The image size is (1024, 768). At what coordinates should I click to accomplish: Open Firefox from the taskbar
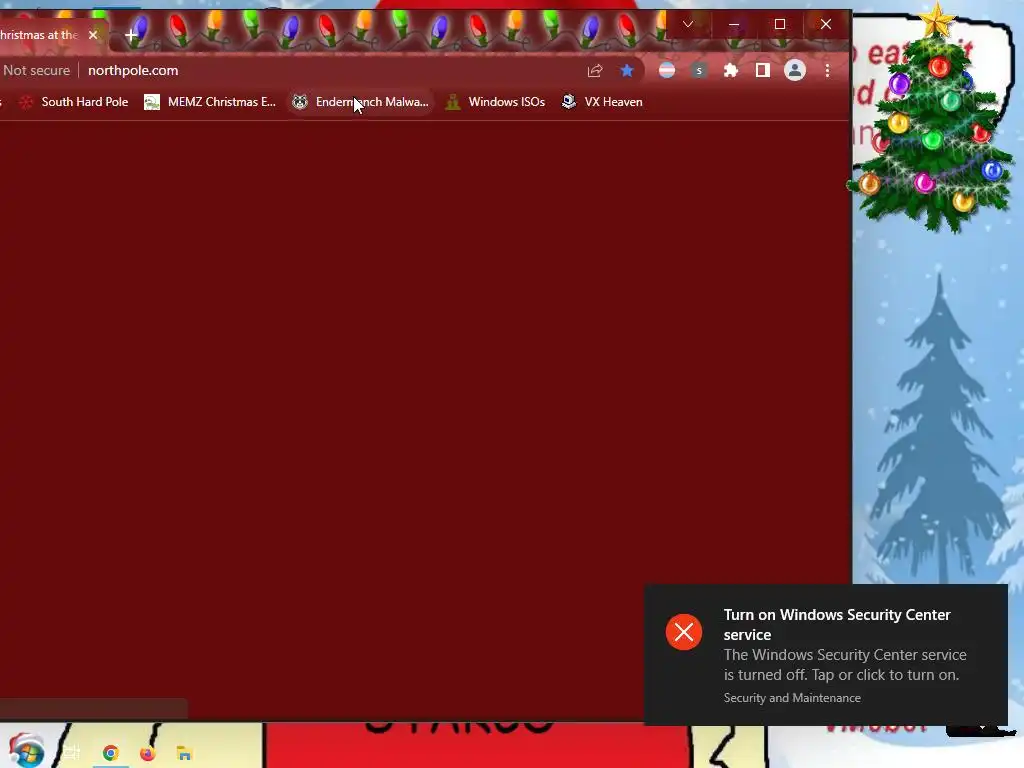pos(148,753)
